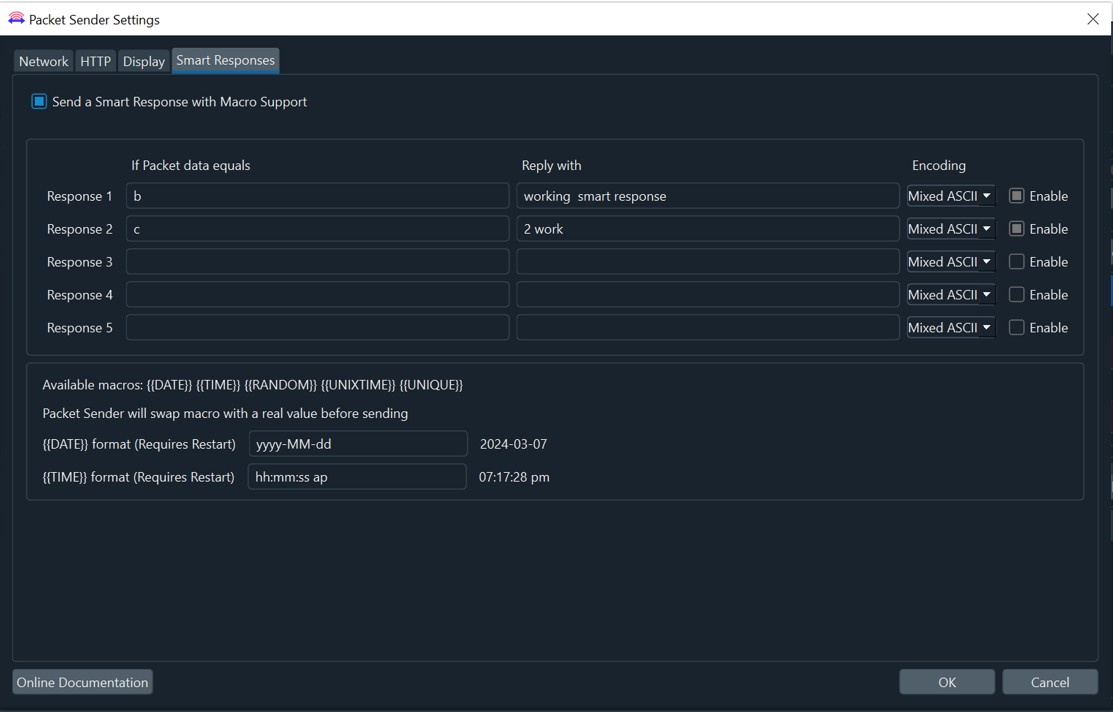Open the HTTP tab
Viewport: 1113px width, 712px height.
pyautogui.click(x=95, y=61)
